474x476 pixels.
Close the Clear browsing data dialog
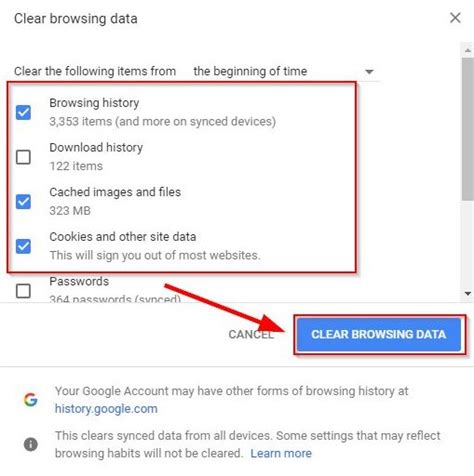click(455, 18)
